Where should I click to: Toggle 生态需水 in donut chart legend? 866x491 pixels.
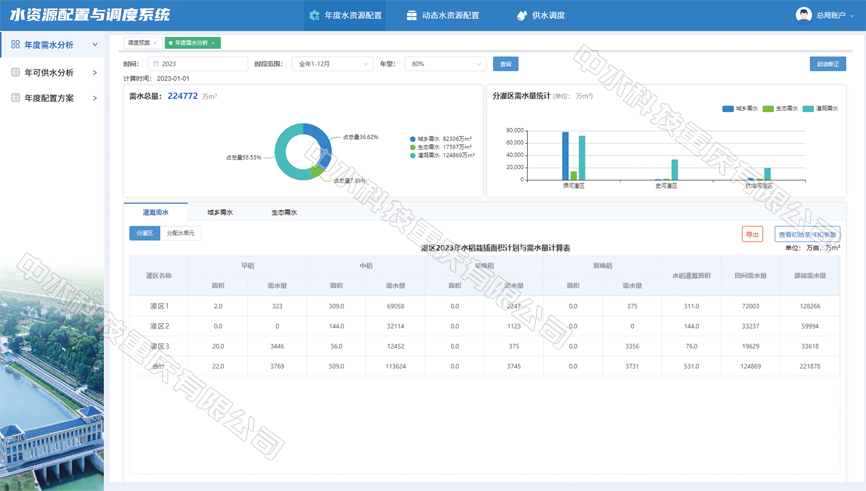tap(441, 147)
